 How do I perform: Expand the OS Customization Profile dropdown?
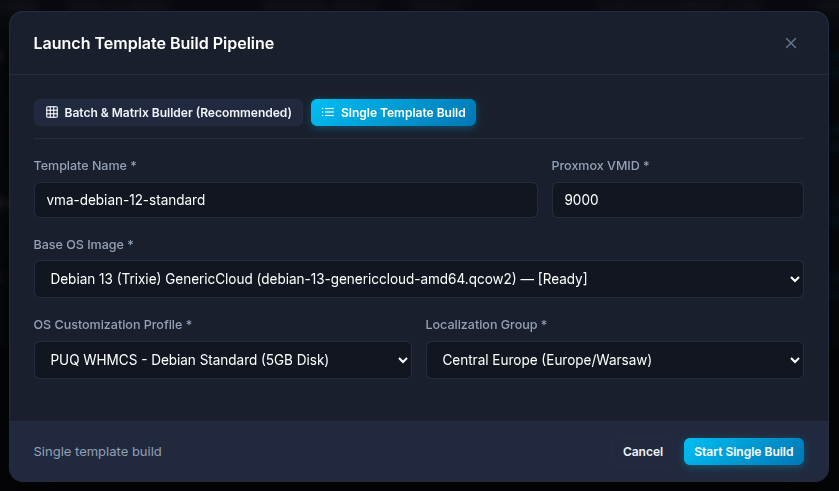[223, 360]
